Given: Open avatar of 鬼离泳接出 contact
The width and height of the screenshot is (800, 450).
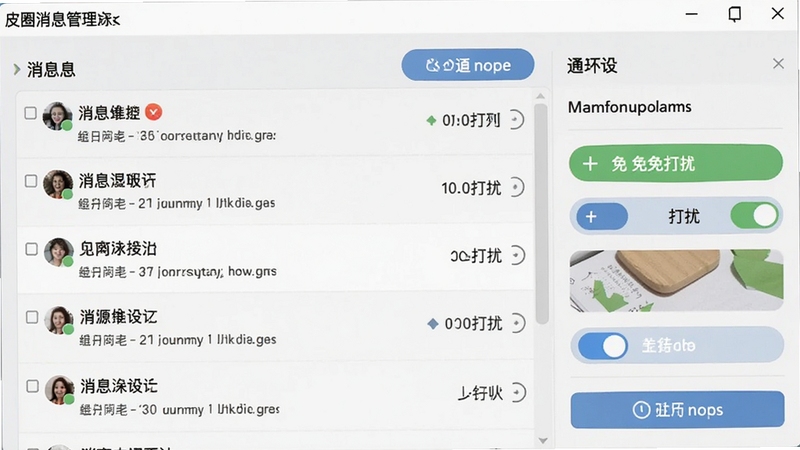Looking at the screenshot, I should click(x=59, y=252).
